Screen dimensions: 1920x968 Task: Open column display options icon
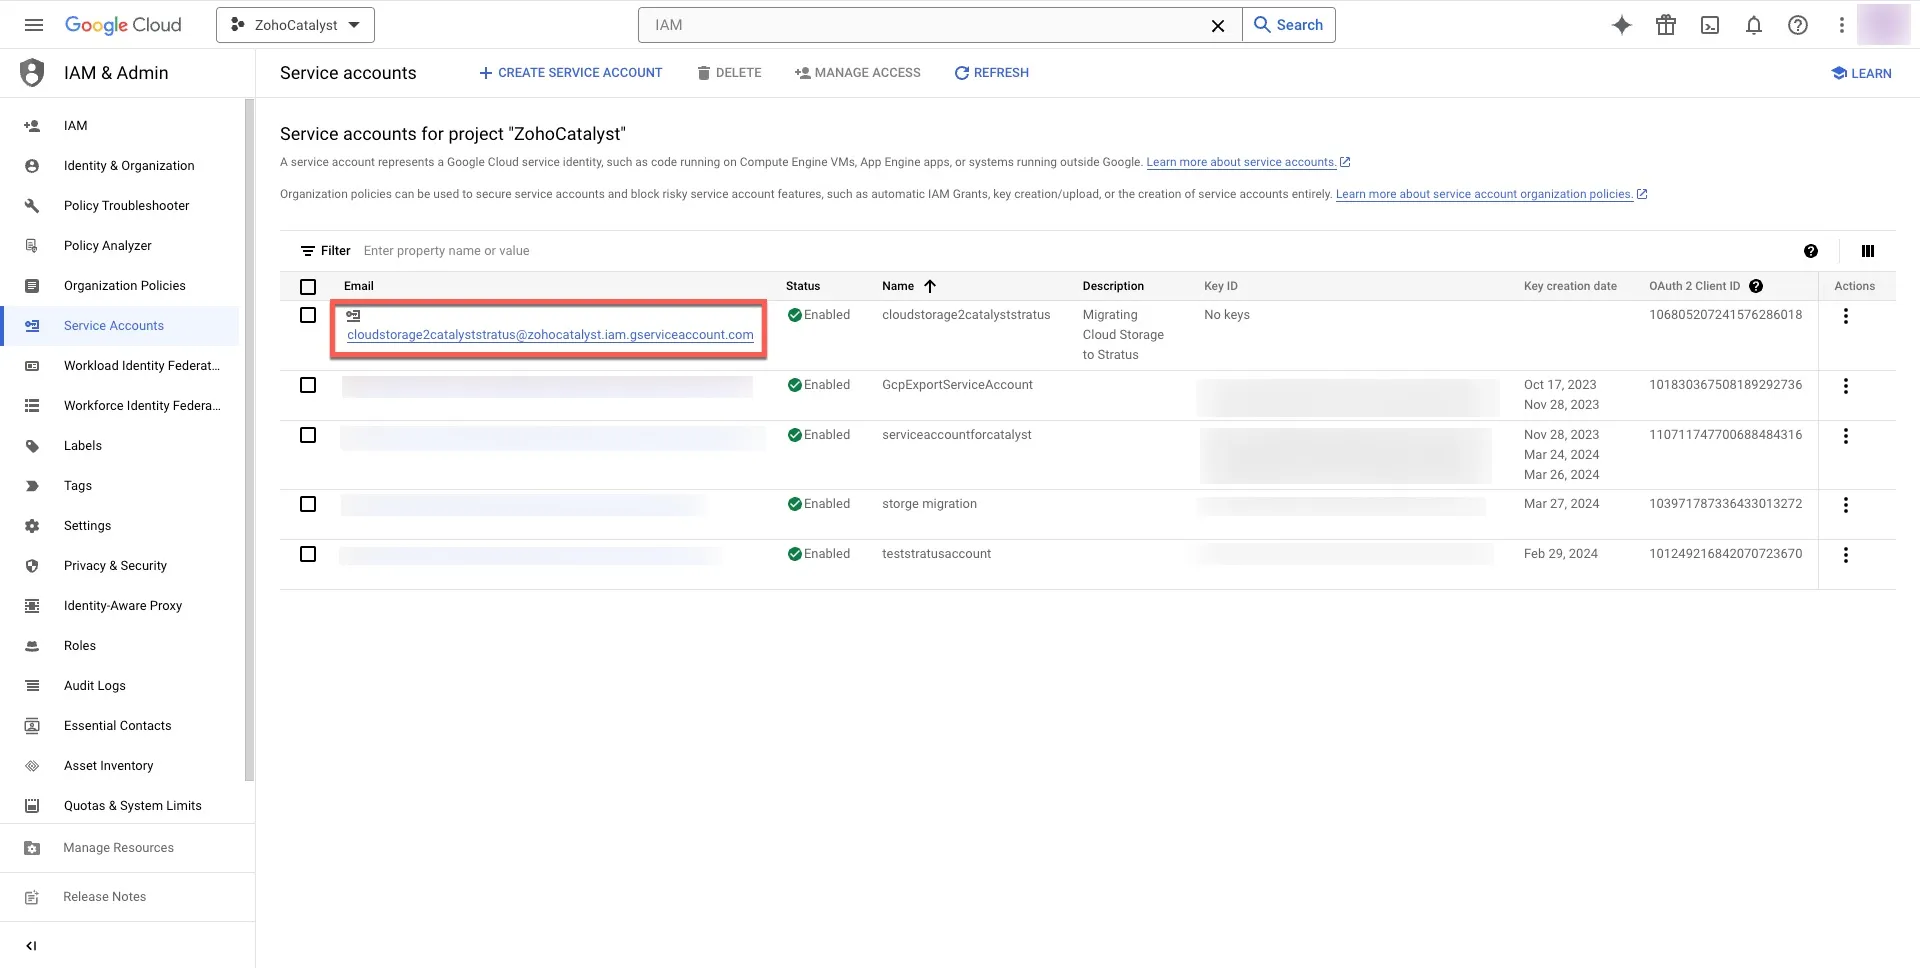[x=1867, y=251]
